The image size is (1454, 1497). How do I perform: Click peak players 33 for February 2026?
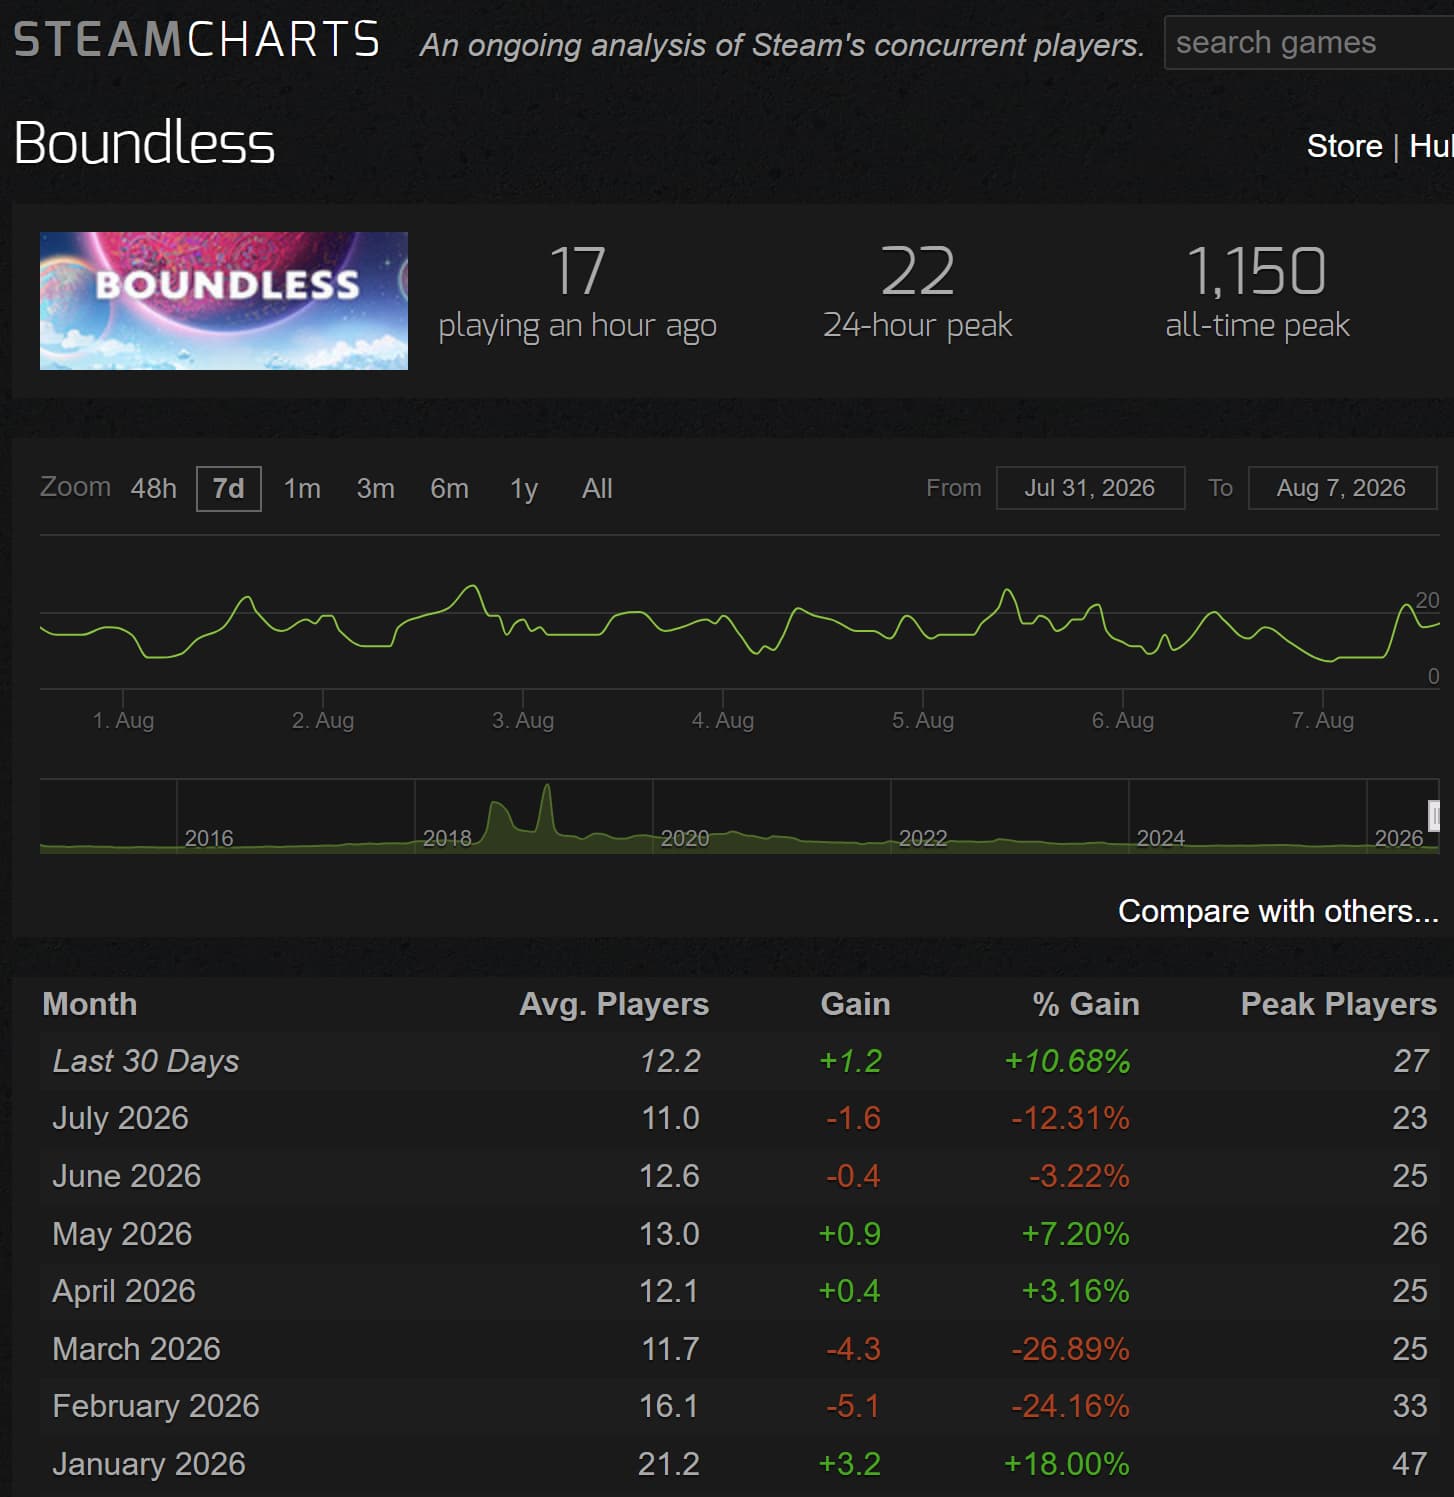1410,1406
